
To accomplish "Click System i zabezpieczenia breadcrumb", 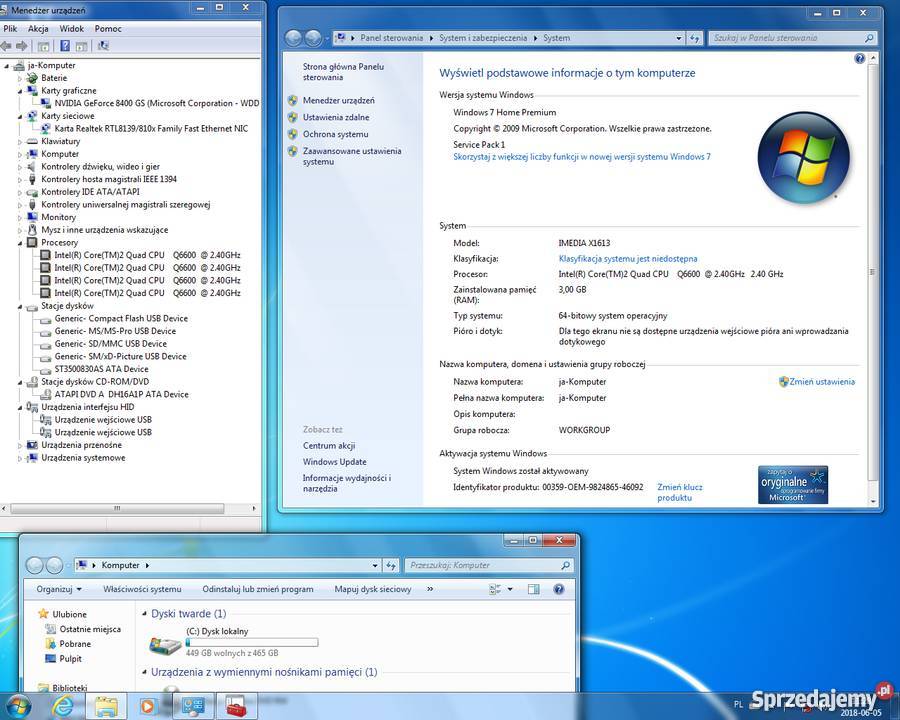I will click(483, 38).
